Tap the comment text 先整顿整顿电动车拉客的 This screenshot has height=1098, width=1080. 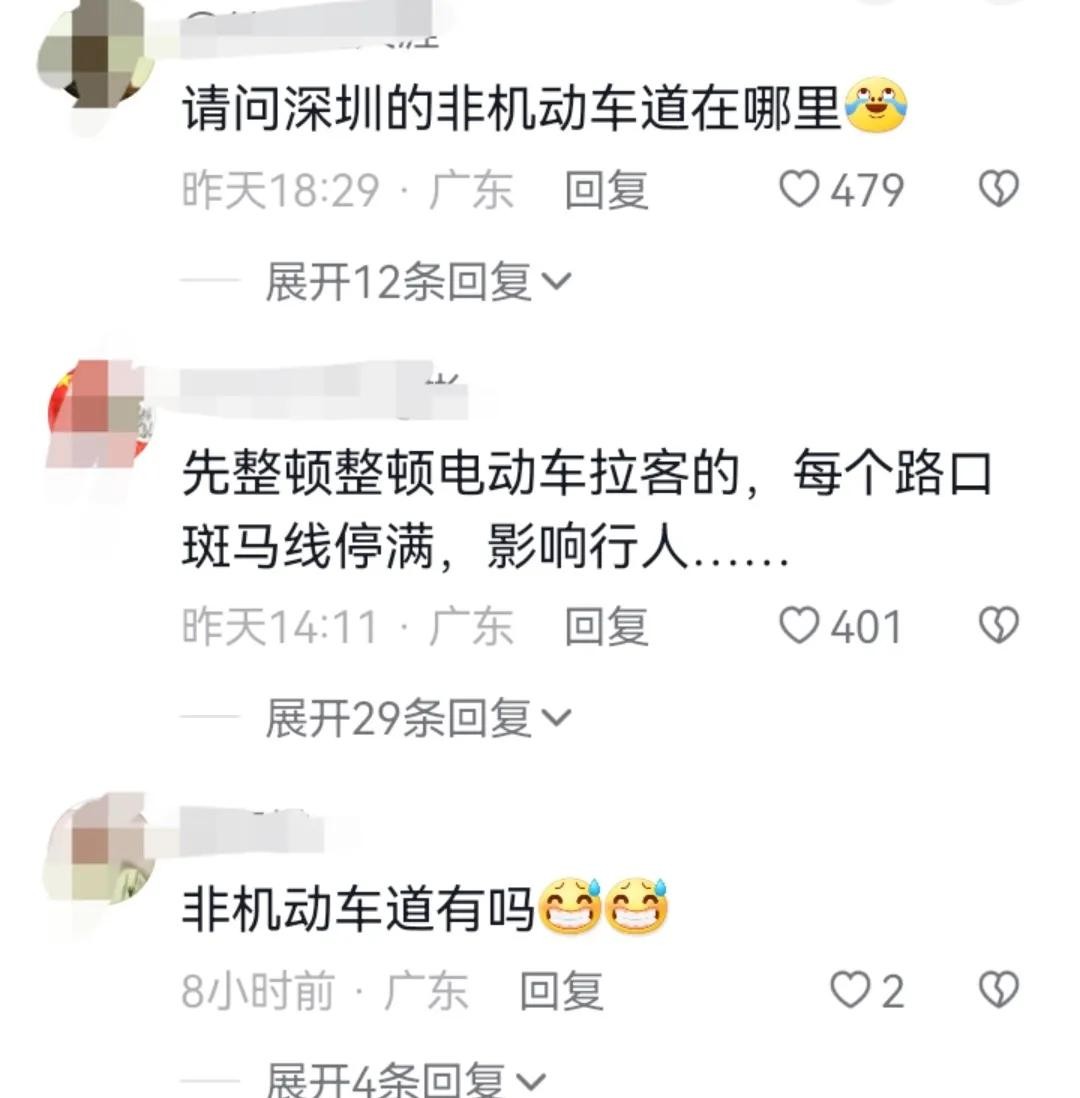click(461, 474)
